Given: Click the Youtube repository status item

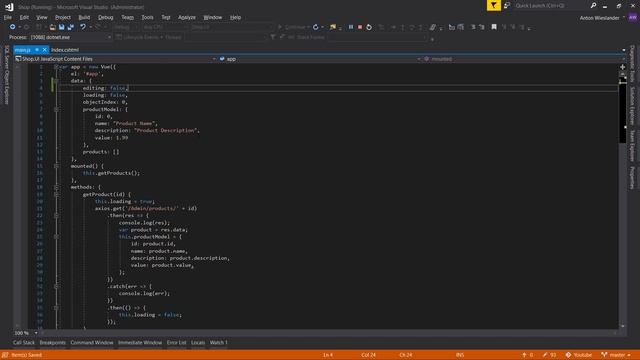Looking at the screenshot, I should tap(578, 355).
